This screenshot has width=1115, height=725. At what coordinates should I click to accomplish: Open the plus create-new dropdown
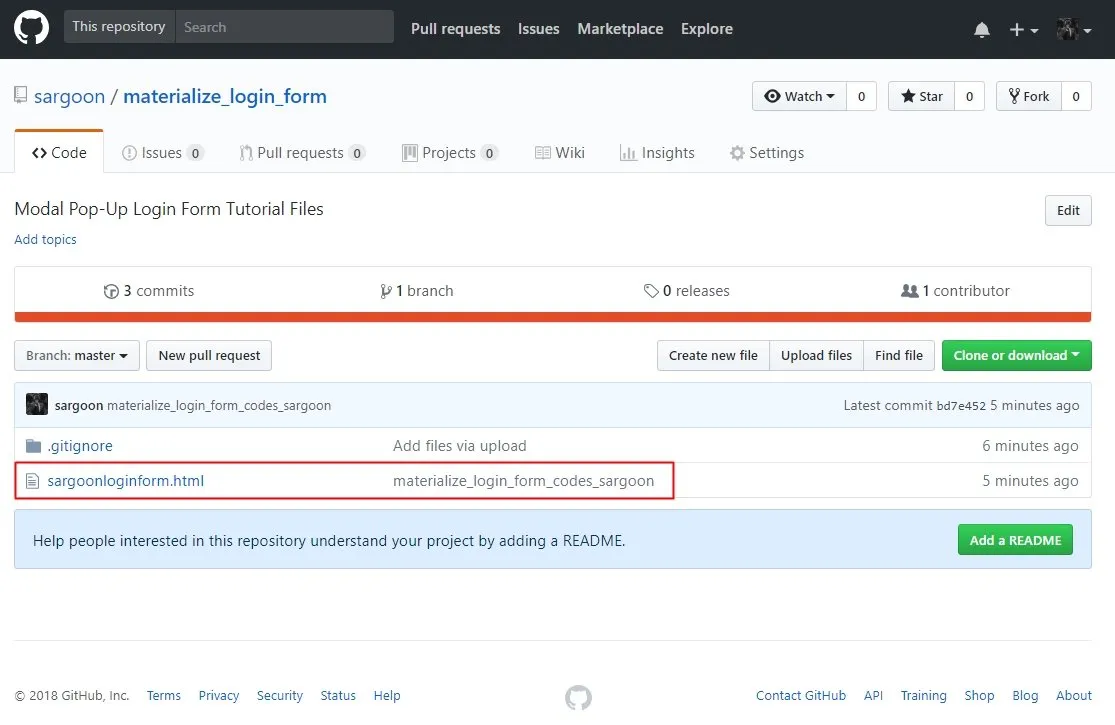[x=1023, y=29]
